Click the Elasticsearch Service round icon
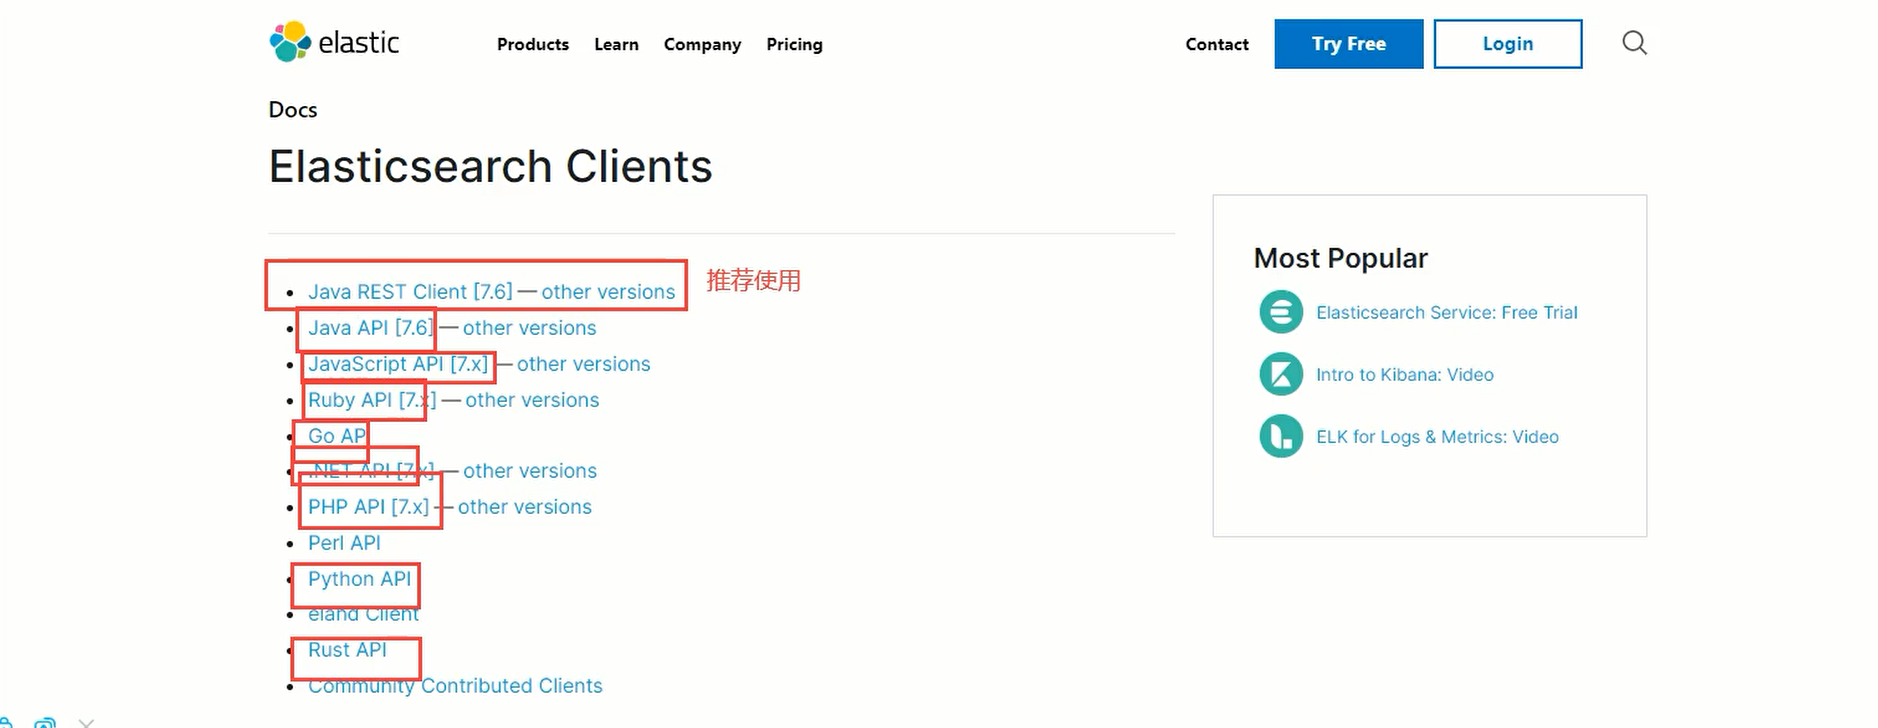The image size is (1878, 728). [x=1281, y=312]
